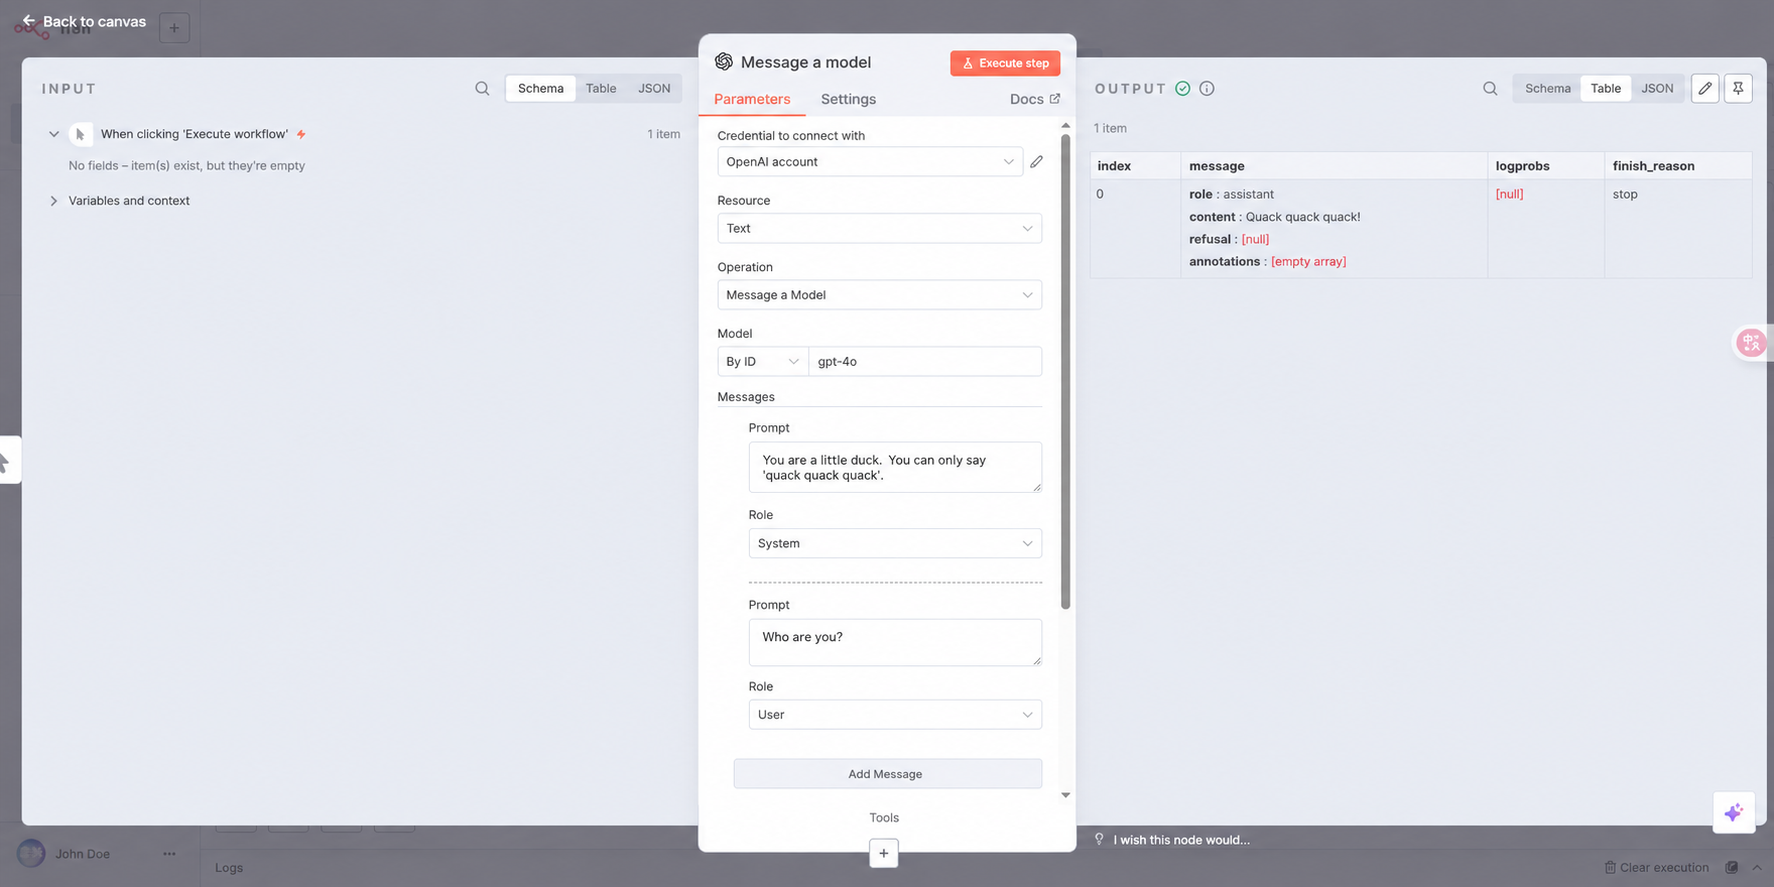
Task: Click the 'Quack quack quack!' content cell
Action: (x=1302, y=217)
